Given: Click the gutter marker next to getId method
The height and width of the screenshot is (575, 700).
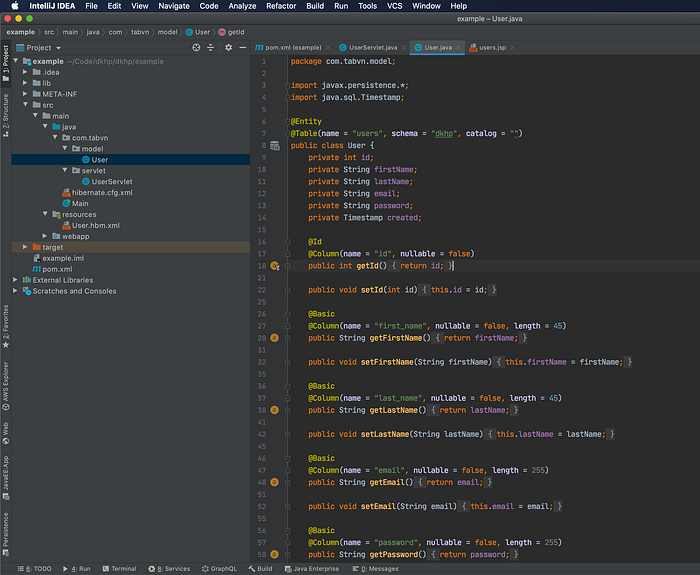Looking at the screenshot, I should point(275,266).
